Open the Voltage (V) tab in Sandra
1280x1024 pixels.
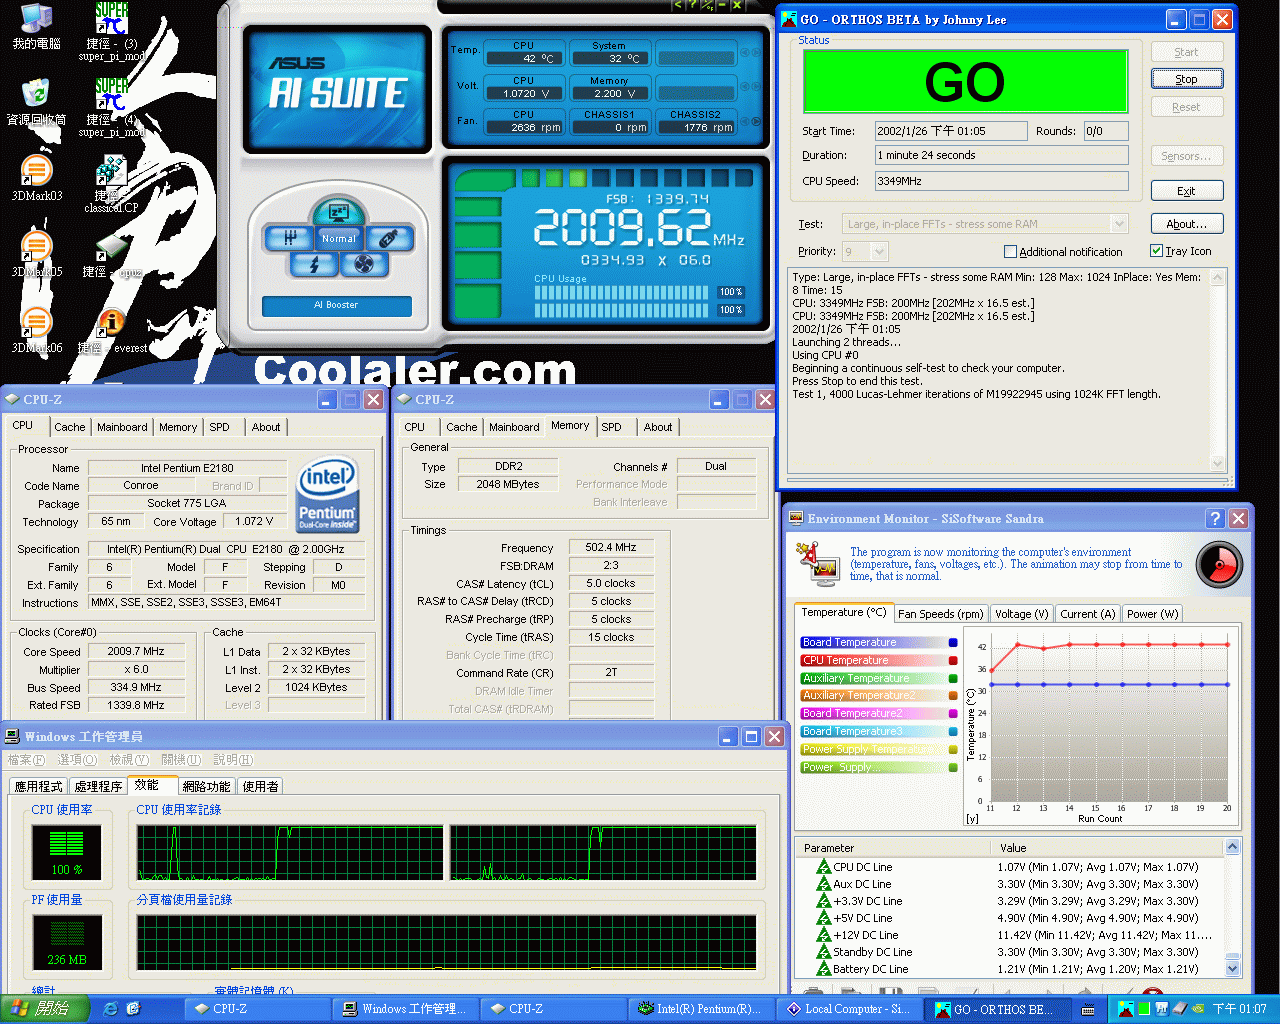point(1021,614)
